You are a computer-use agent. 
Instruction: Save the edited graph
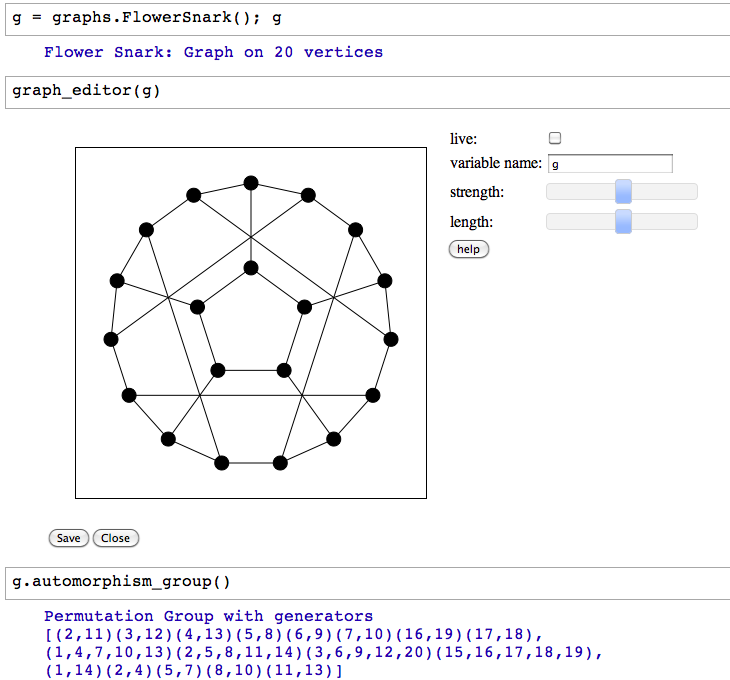pyautogui.click(x=68, y=538)
